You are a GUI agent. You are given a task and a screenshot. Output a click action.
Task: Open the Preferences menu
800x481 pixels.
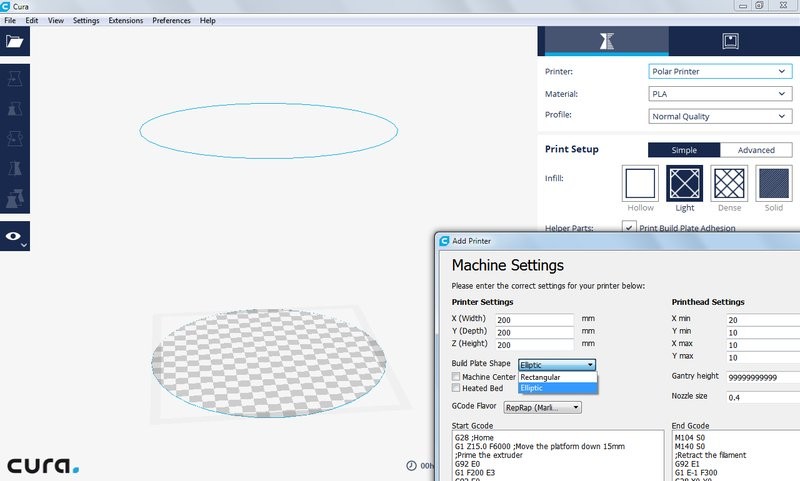[x=171, y=20]
